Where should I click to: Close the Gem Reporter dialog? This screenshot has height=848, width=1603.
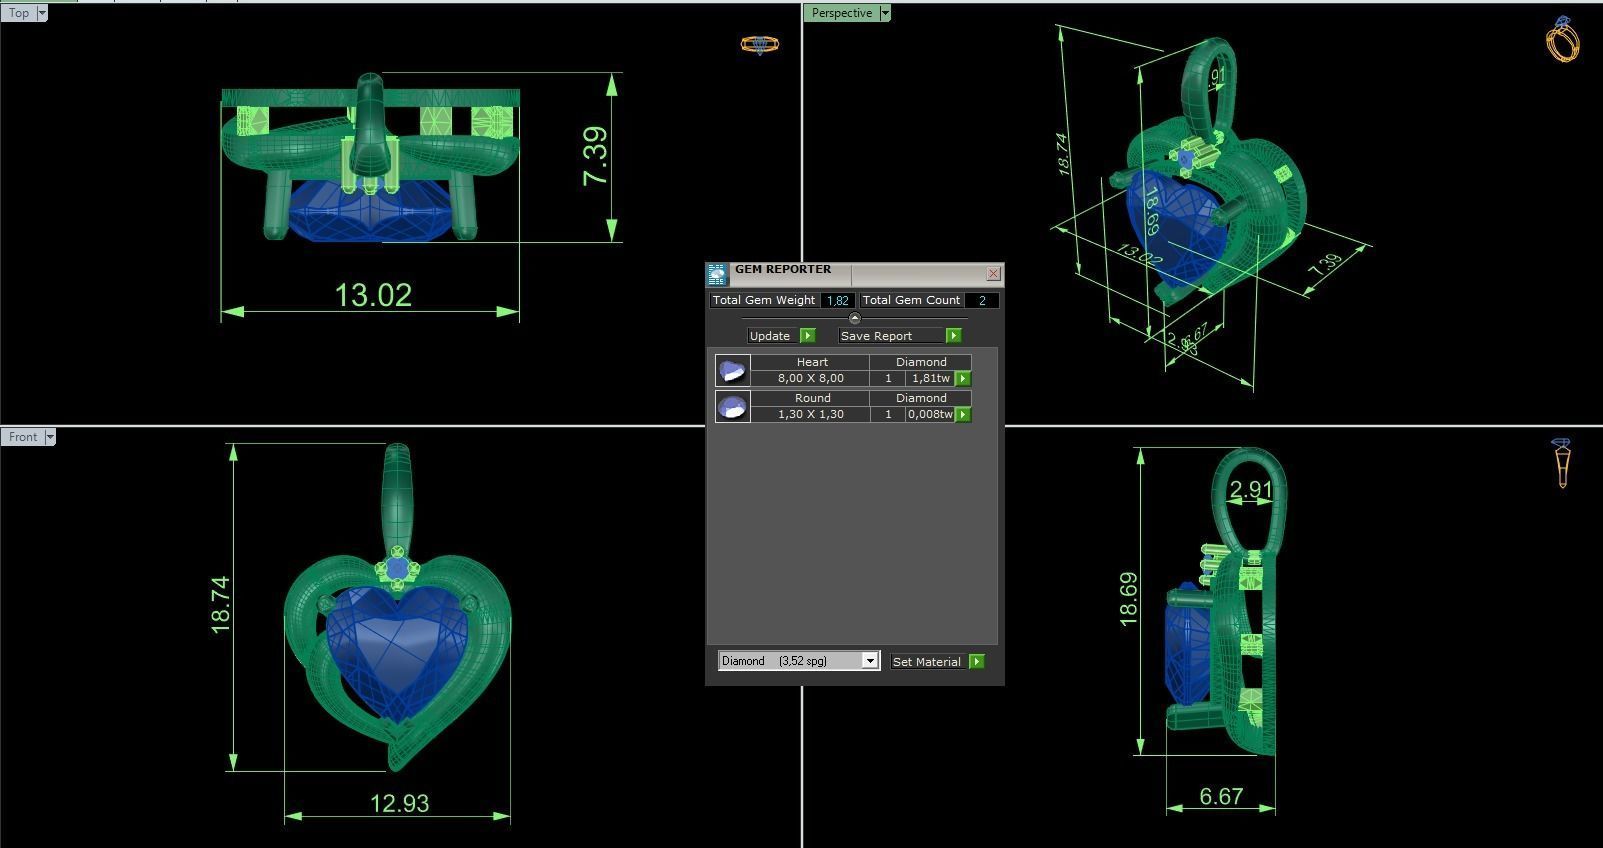[x=993, y=273]
